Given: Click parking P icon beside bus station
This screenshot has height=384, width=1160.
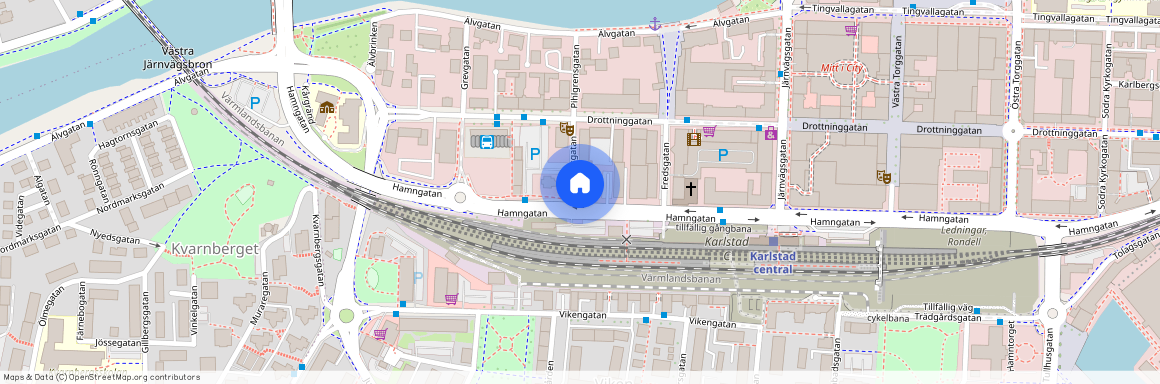Looking at the screenshot, I should (x=535, y=155).
